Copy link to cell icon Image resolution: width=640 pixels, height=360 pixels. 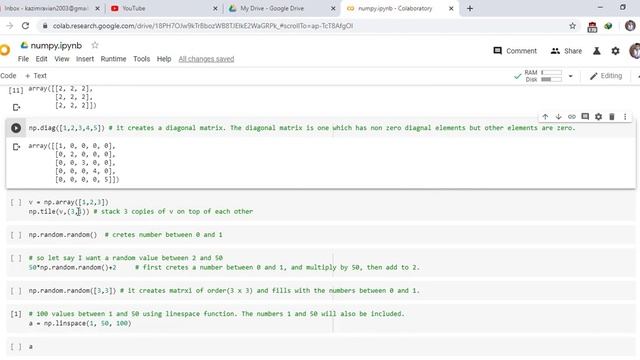click(572, 117)
